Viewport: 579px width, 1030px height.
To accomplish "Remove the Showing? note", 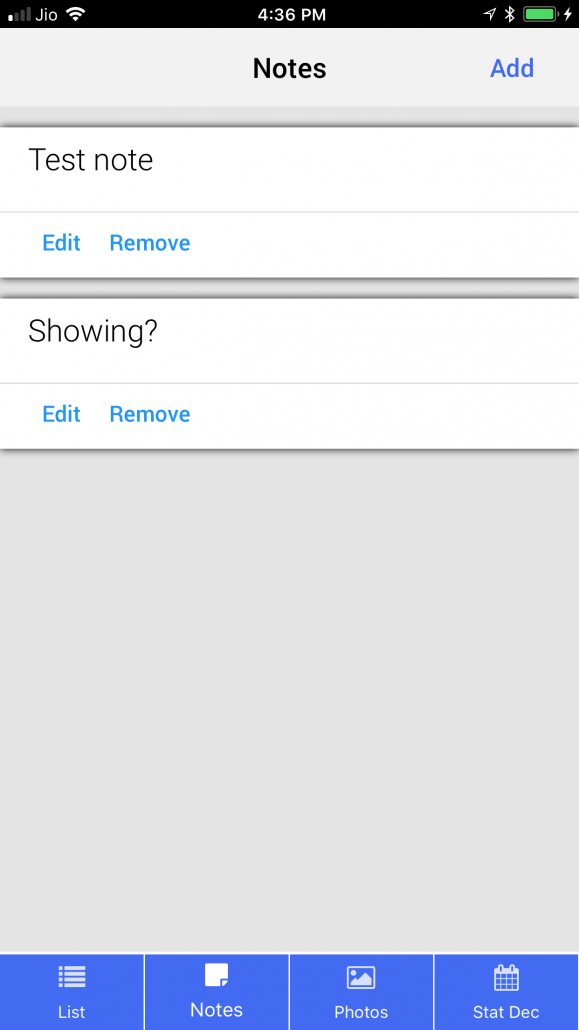I will tap(150, 414).
